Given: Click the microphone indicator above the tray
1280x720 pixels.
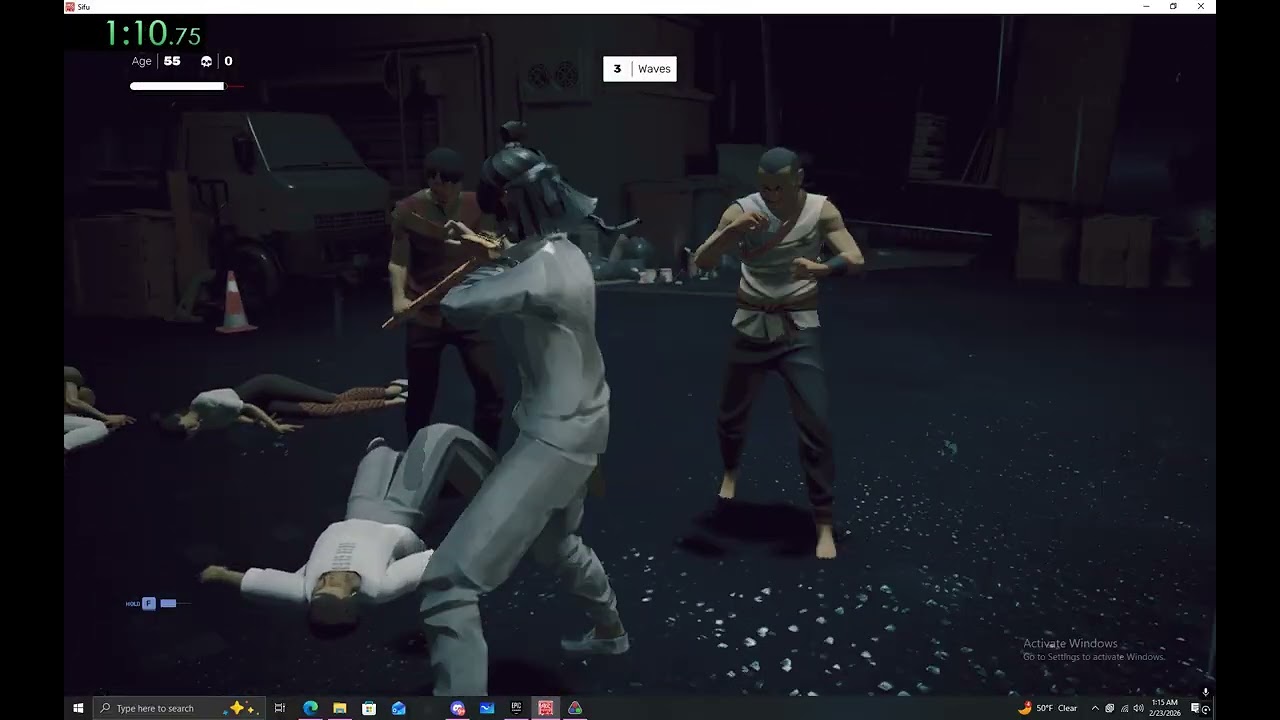Looking at the screenshot, I should click(1205, 691).
